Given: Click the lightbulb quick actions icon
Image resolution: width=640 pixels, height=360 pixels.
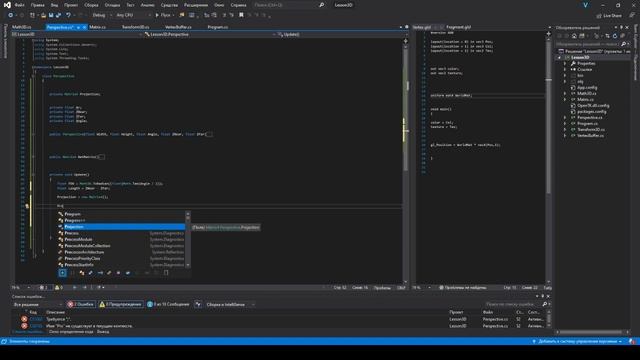Looking at the screenshot, I should click(27, 206).
